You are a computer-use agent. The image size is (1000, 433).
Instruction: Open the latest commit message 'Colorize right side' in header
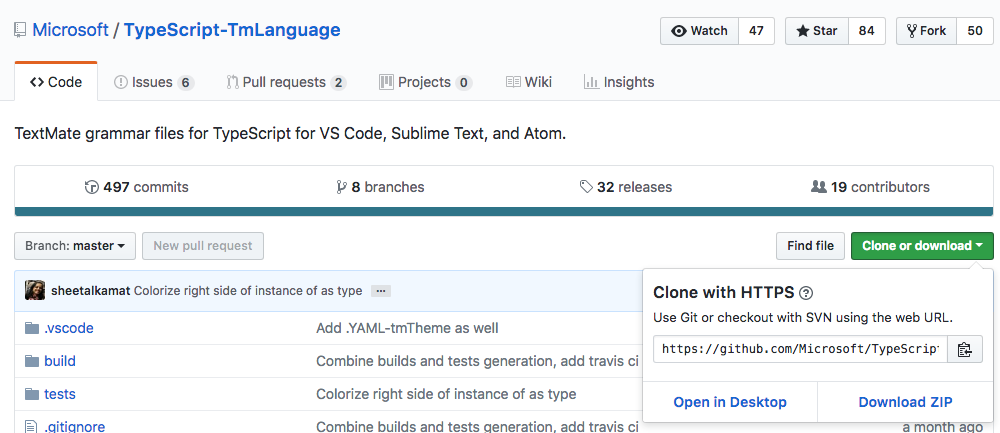(x=248, y=291)
